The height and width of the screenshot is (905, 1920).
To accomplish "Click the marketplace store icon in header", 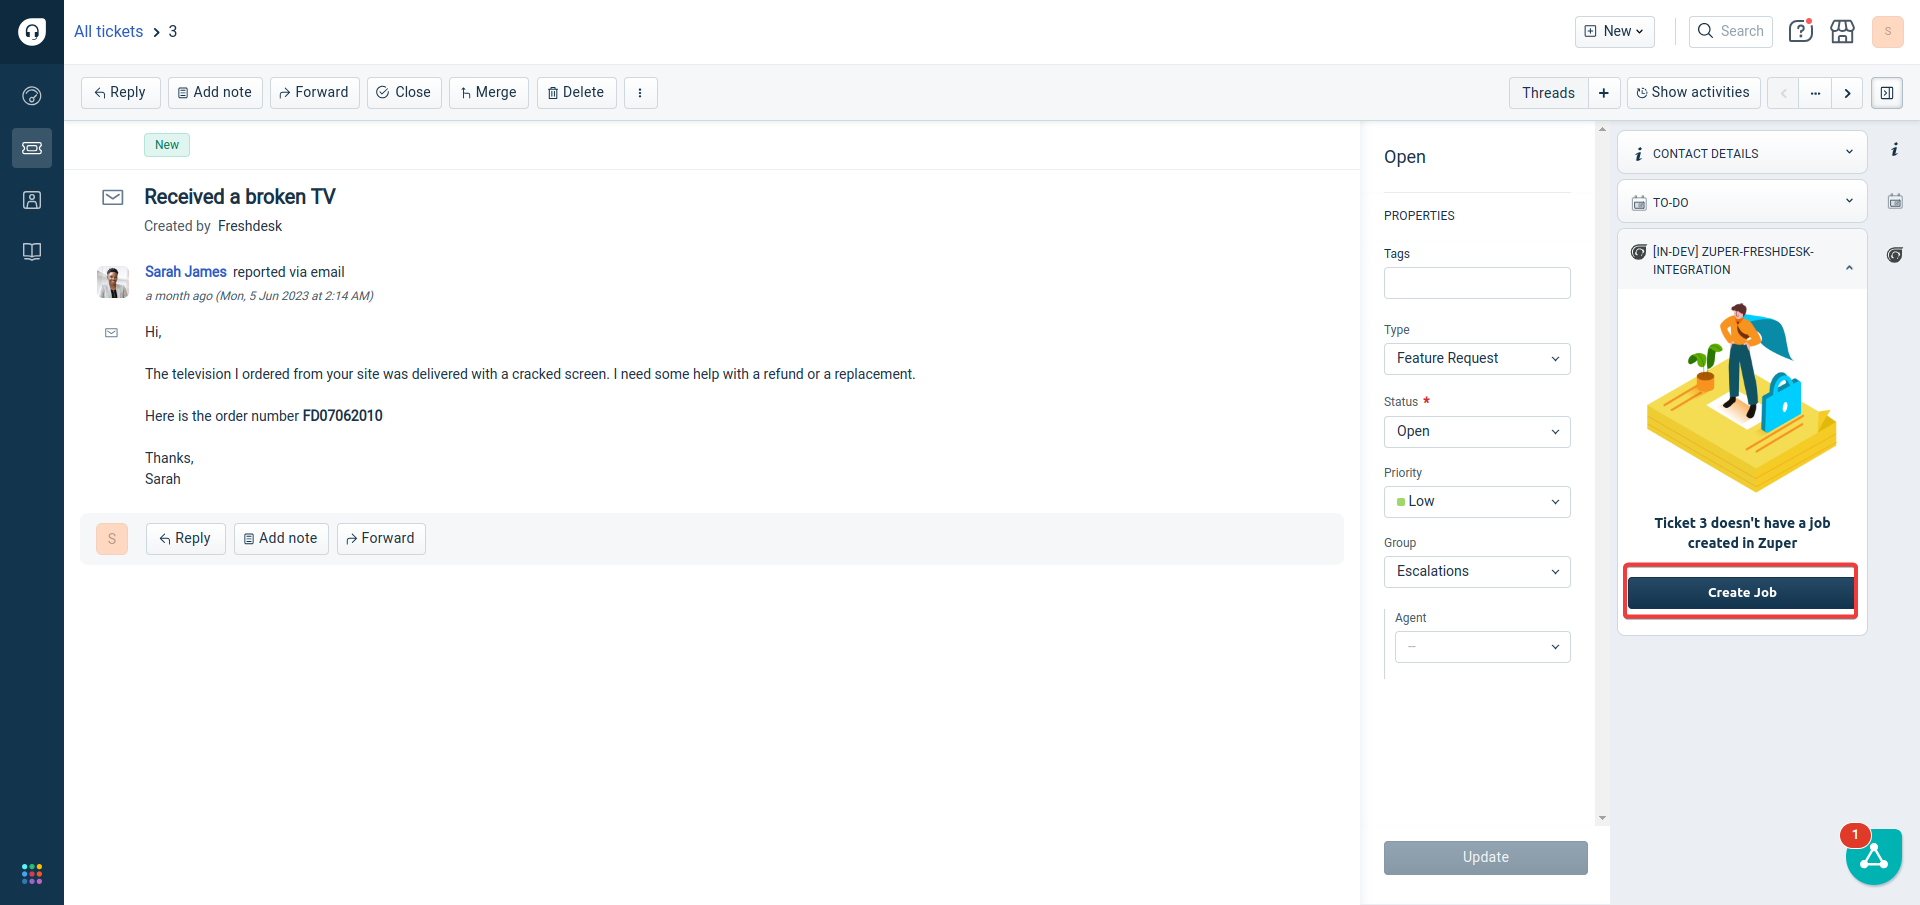I will coord(1842,32).
